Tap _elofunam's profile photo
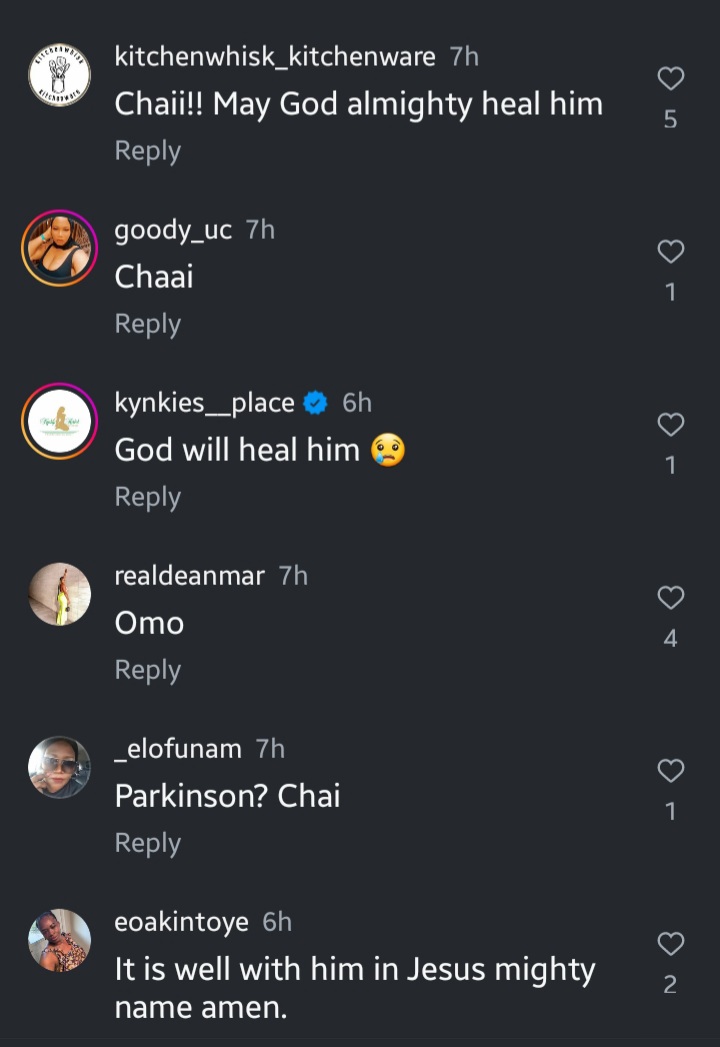The height and width of the screenshot is (1047, 720). pyautogui.click(x=58, y=768)
